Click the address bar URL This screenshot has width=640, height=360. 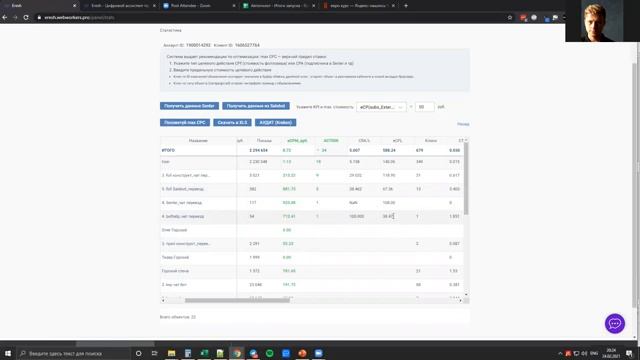[80, 18]
